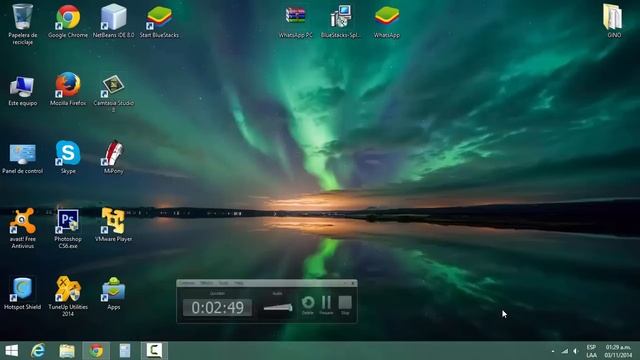
Task: Select the NetBeans IDE 8.0 shortcut
Action: click(x=113, y=21)
